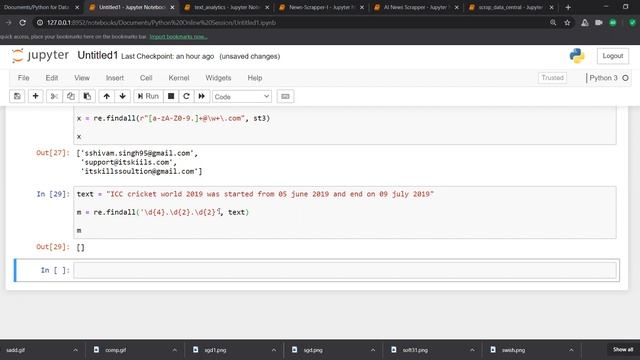Image resolution: width=640 pixels, height=360 pixels.
Task: Save notebook with the floppy disk icon
Action: pyautogui.click(x=17, y=96)
